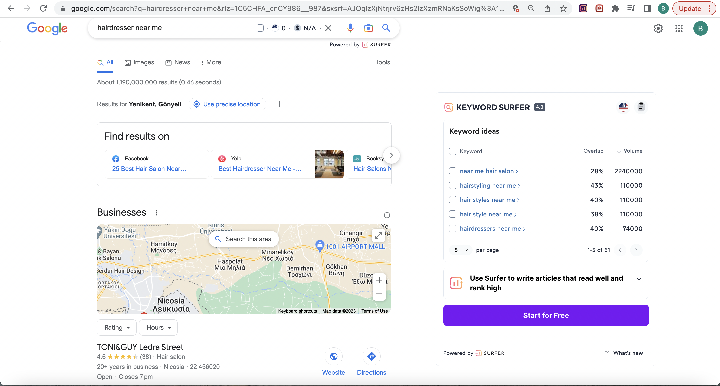Image resolution: width=720 pixels, height=386 pixels.
Task: Open the Businesses section three-dot menu
Action: point(157,213)
